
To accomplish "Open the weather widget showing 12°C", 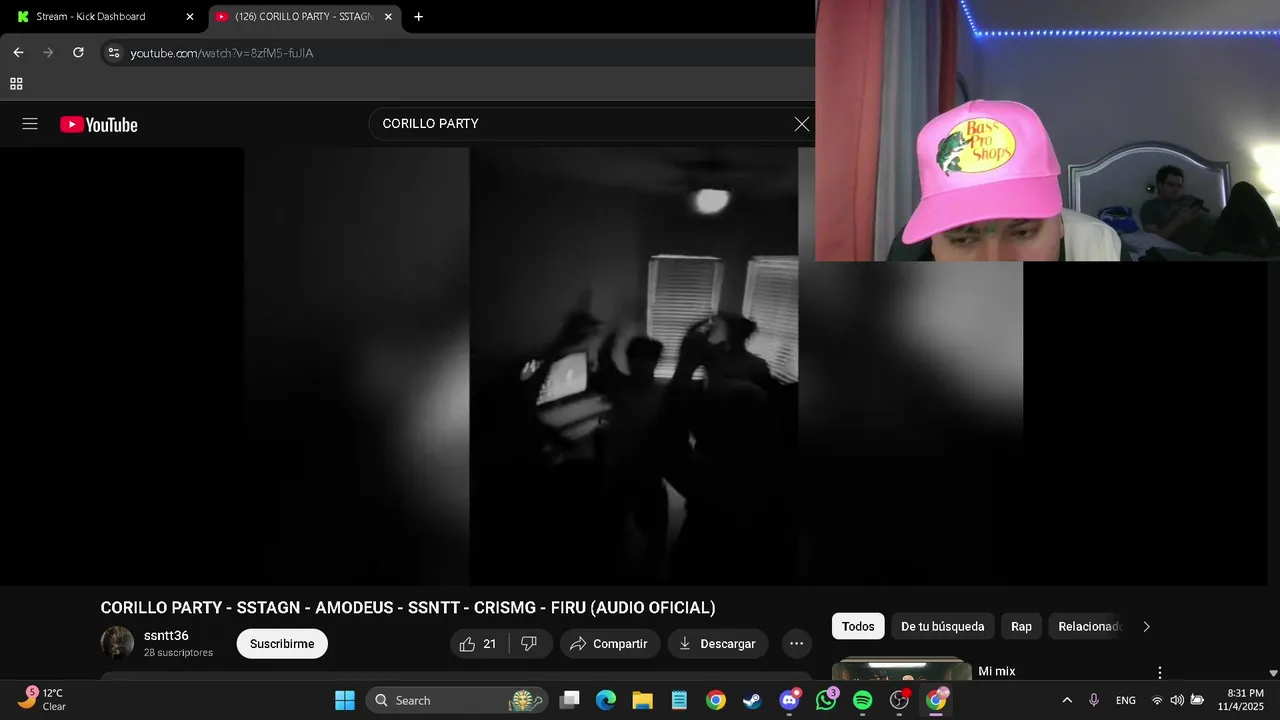I will tap(42, 700).
